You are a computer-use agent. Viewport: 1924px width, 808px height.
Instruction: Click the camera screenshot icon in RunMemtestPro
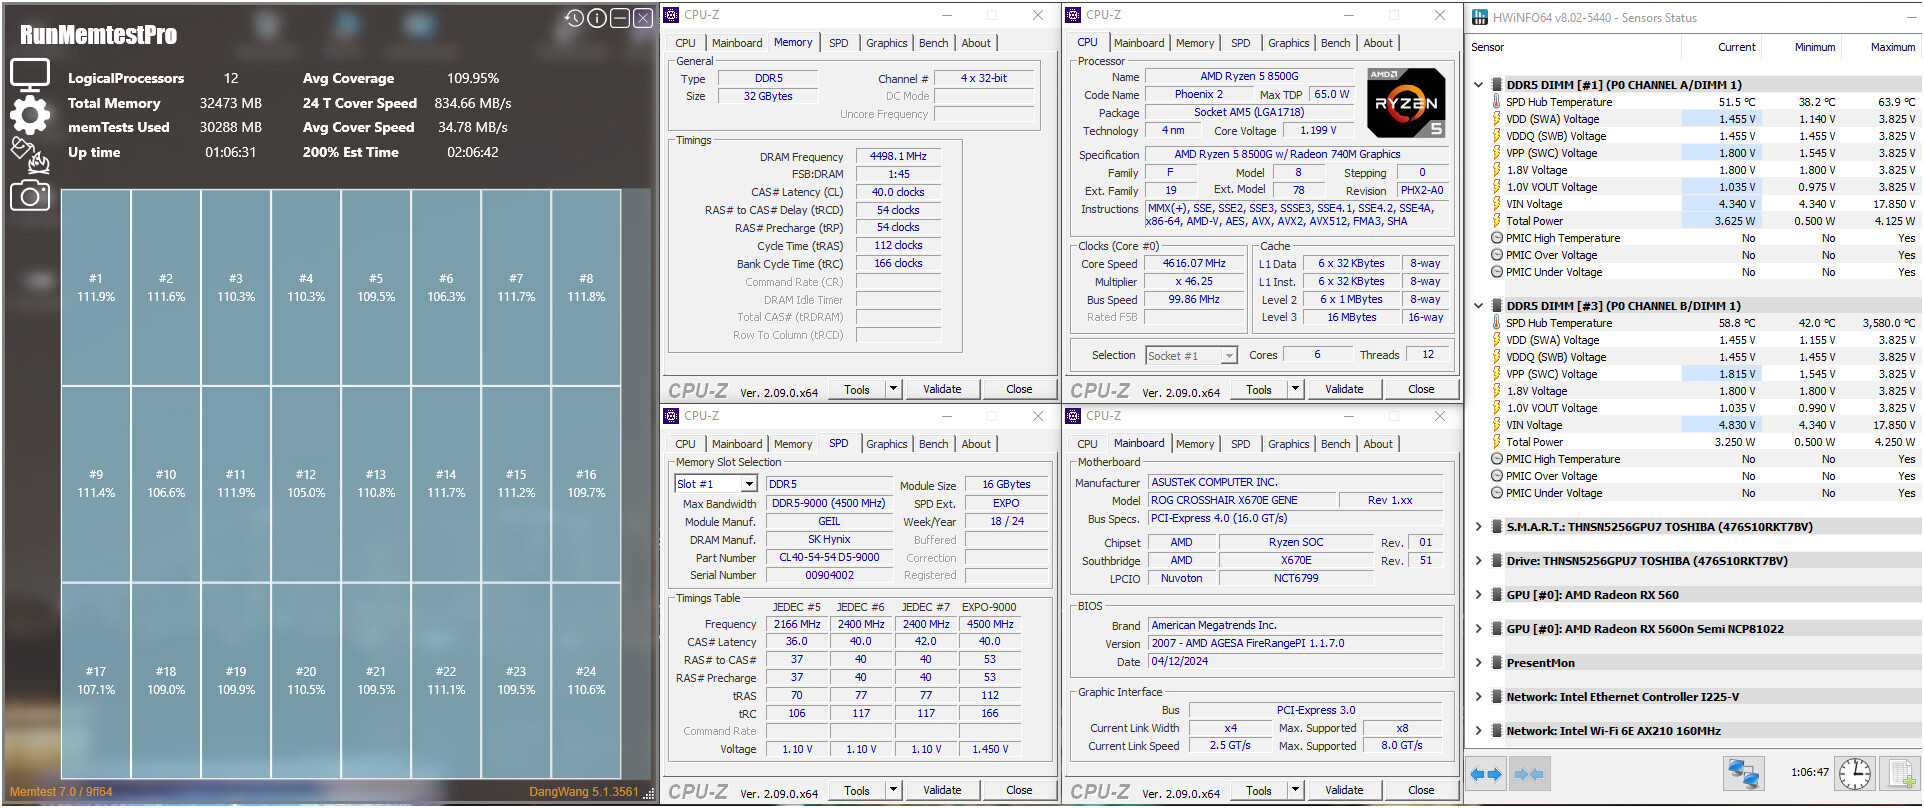coord(30,196)
